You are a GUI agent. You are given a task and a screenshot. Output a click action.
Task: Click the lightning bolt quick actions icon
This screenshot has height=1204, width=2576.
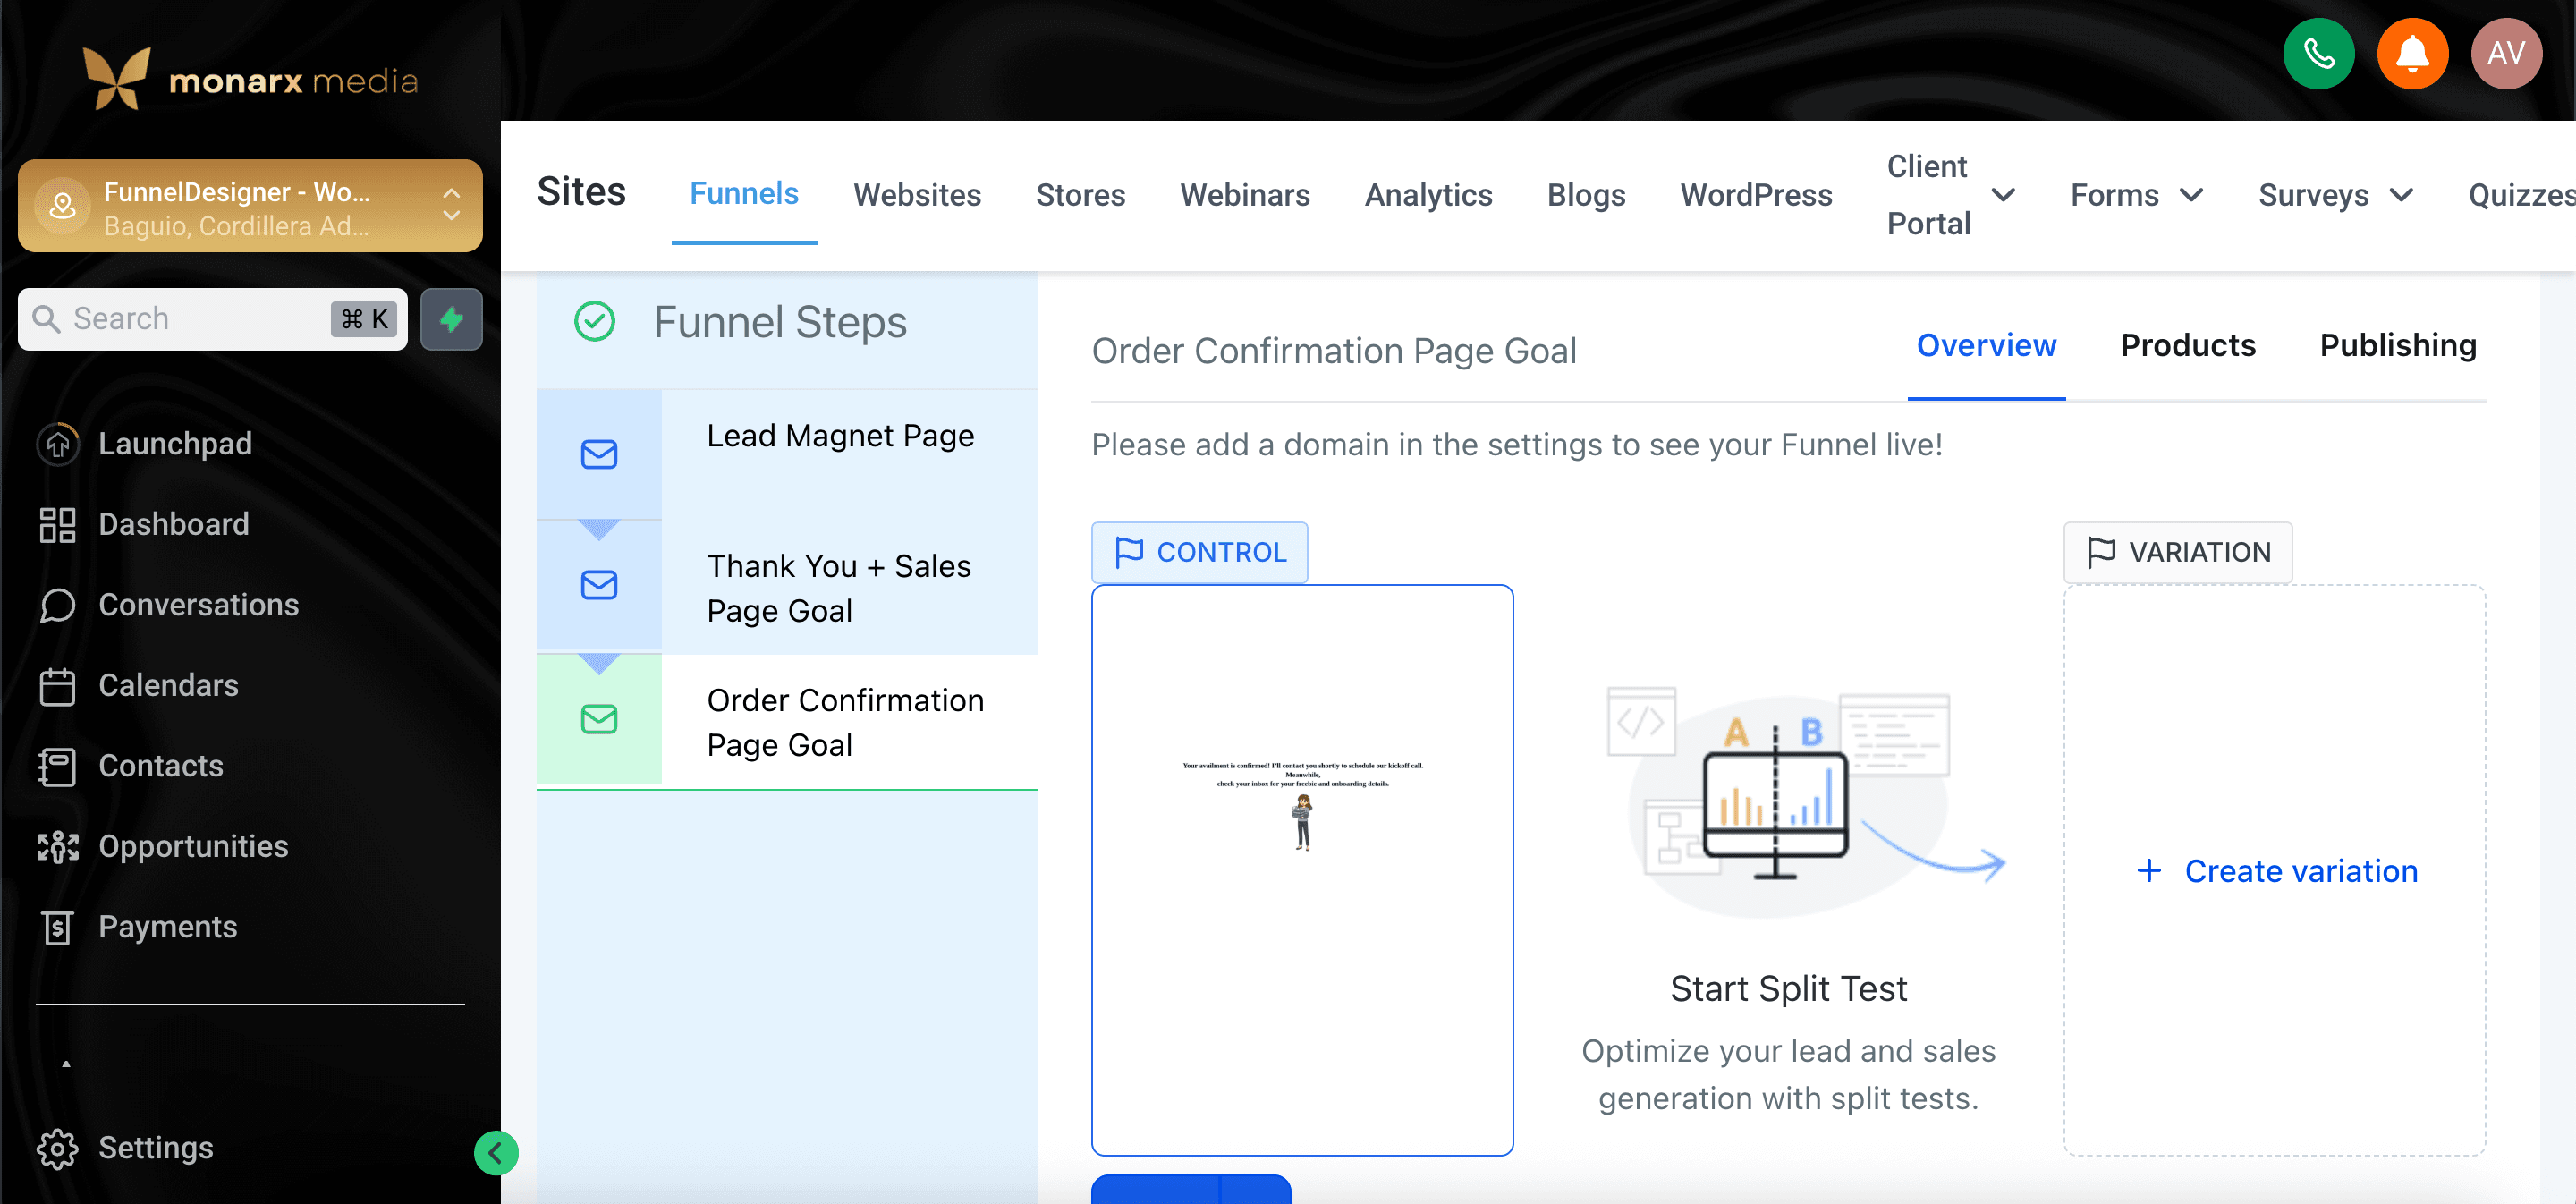coord(451,319)
